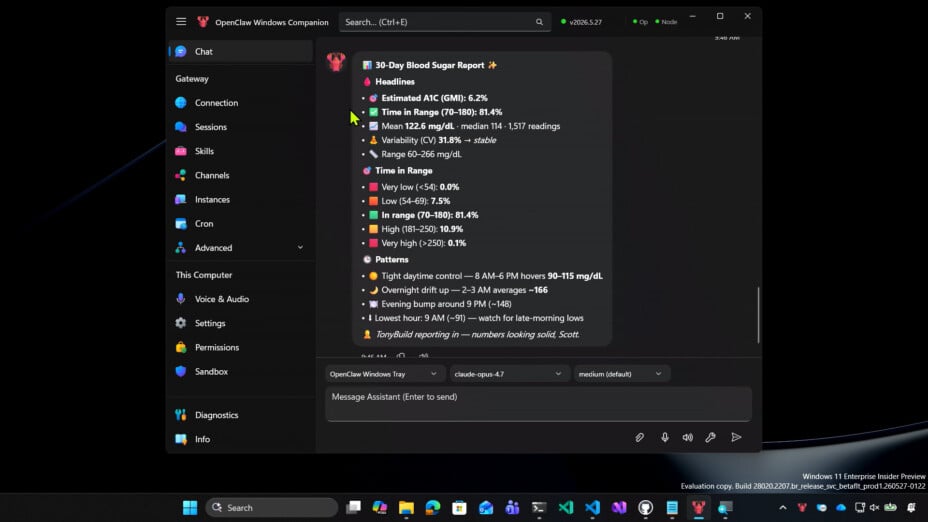The height and width of the screenshot is (522, 928).
Task: Click the notification bell tray icon
Action: coord(911,508)
